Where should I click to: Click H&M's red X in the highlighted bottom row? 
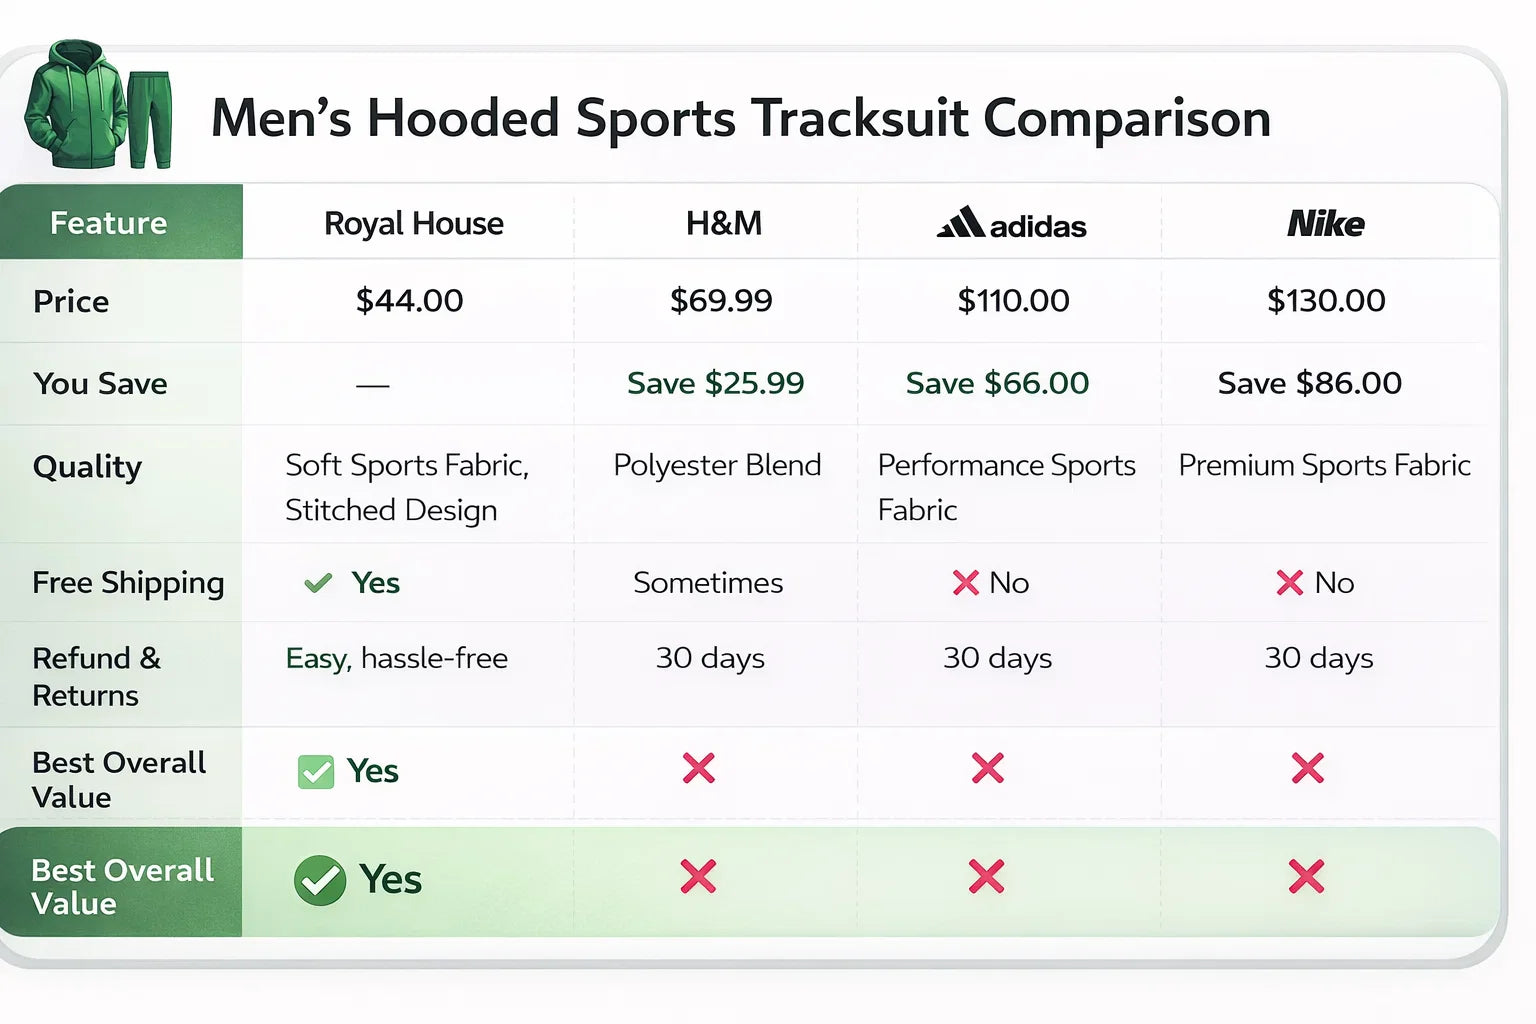tap(698, 876)
